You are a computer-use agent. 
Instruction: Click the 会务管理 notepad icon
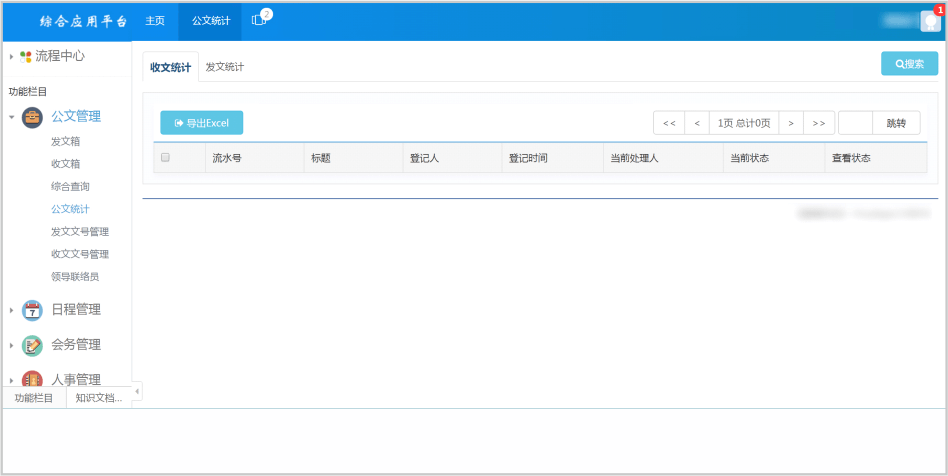[33, 345]
